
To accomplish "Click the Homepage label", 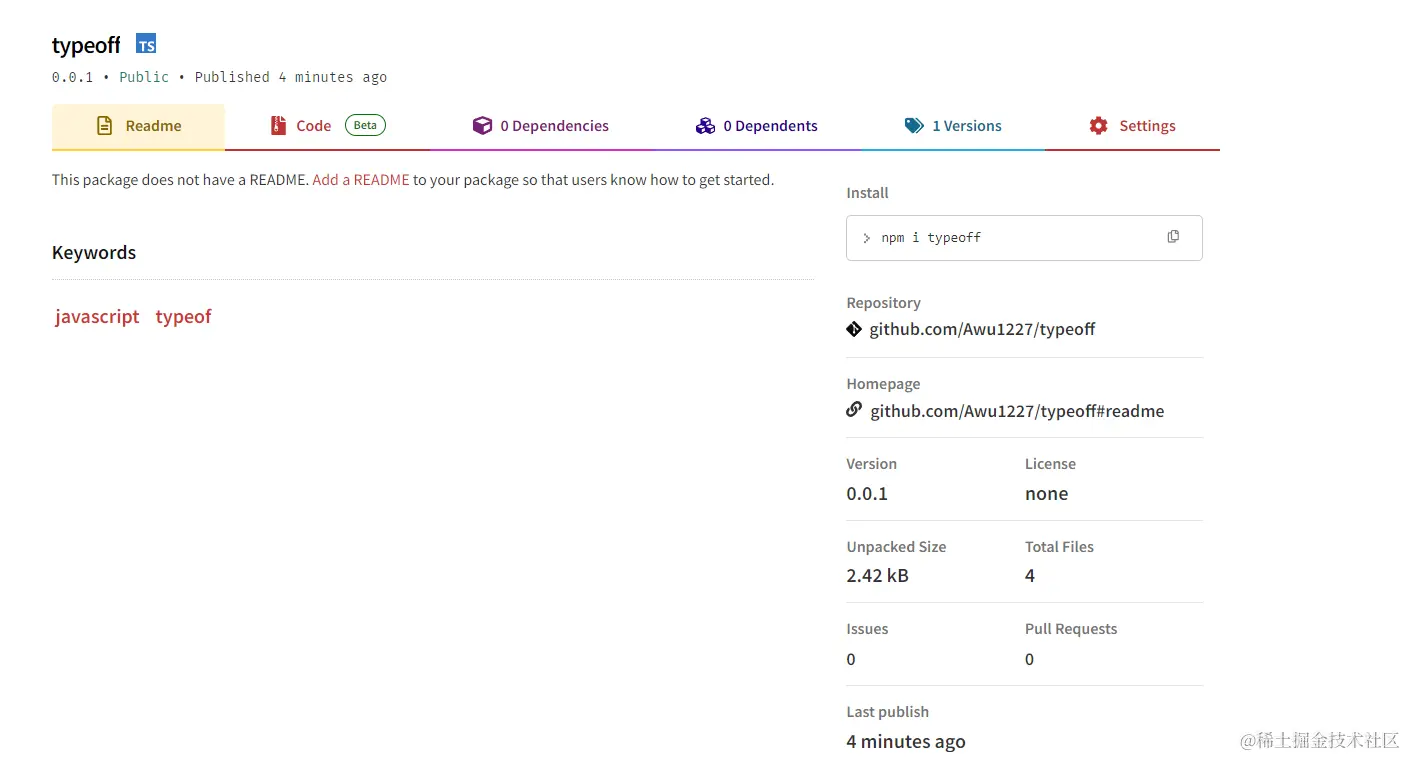I will click(x=883, y=384).
